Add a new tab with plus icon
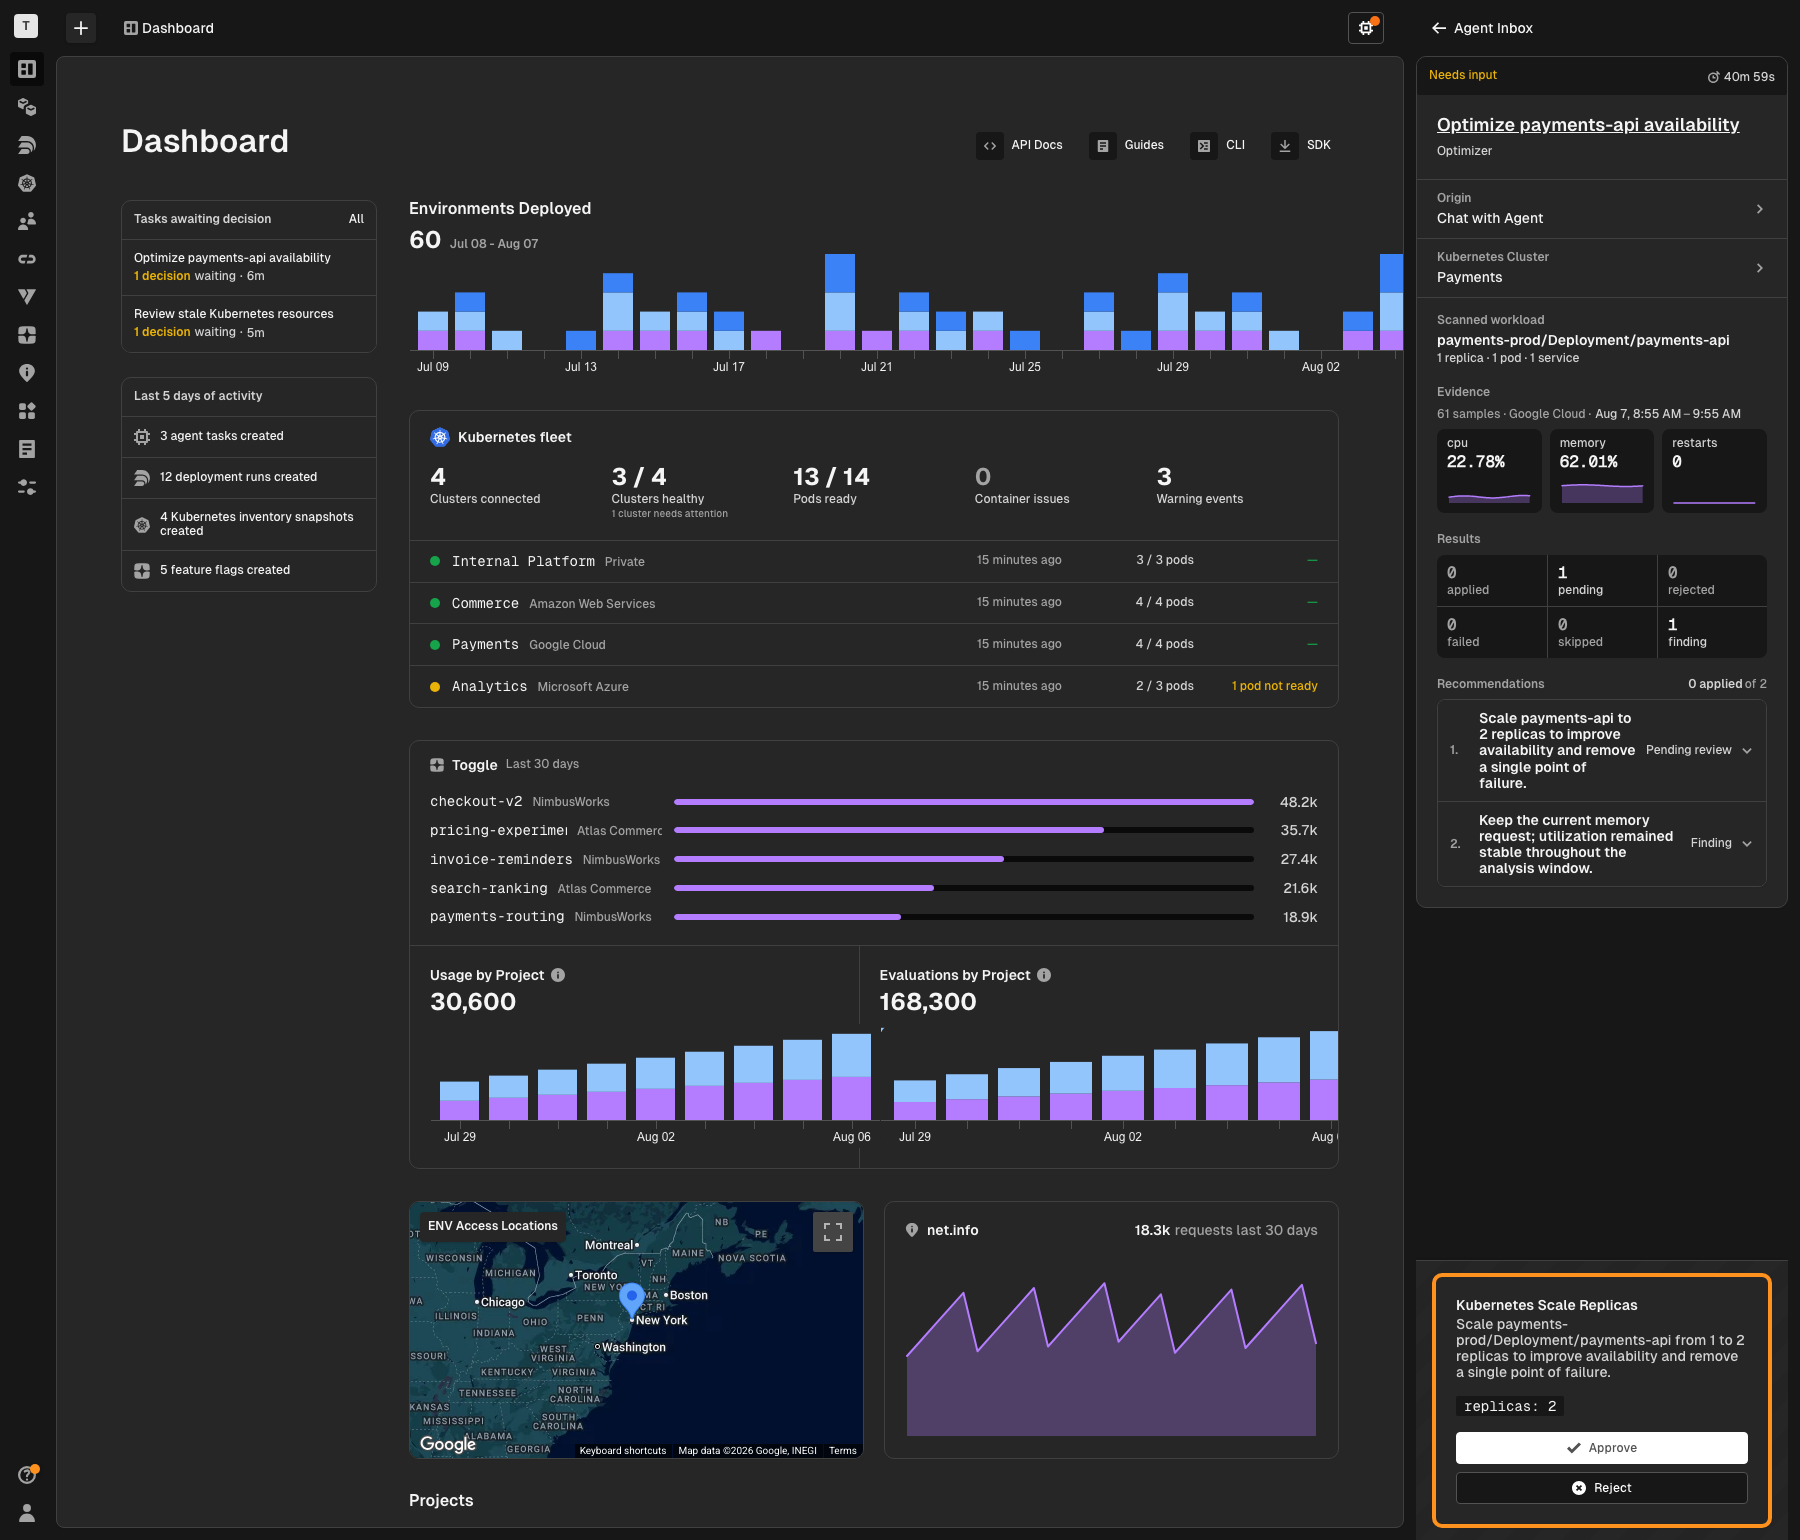Viewport: 1800px width, 1540px height. (x=81, y=28)
